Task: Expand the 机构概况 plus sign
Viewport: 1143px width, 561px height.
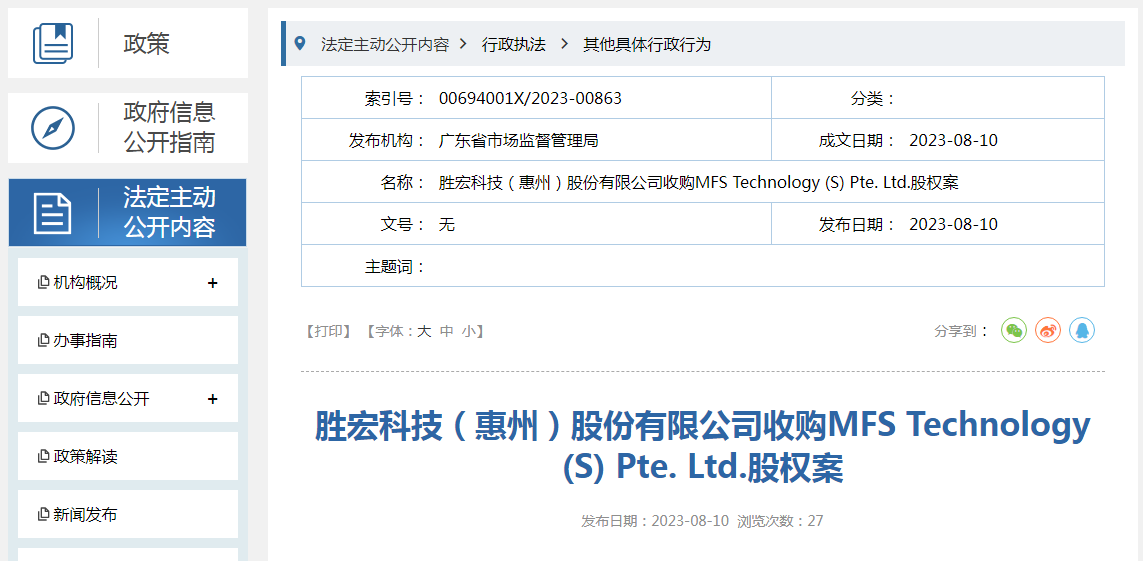Action: click(x=213, y=283)
